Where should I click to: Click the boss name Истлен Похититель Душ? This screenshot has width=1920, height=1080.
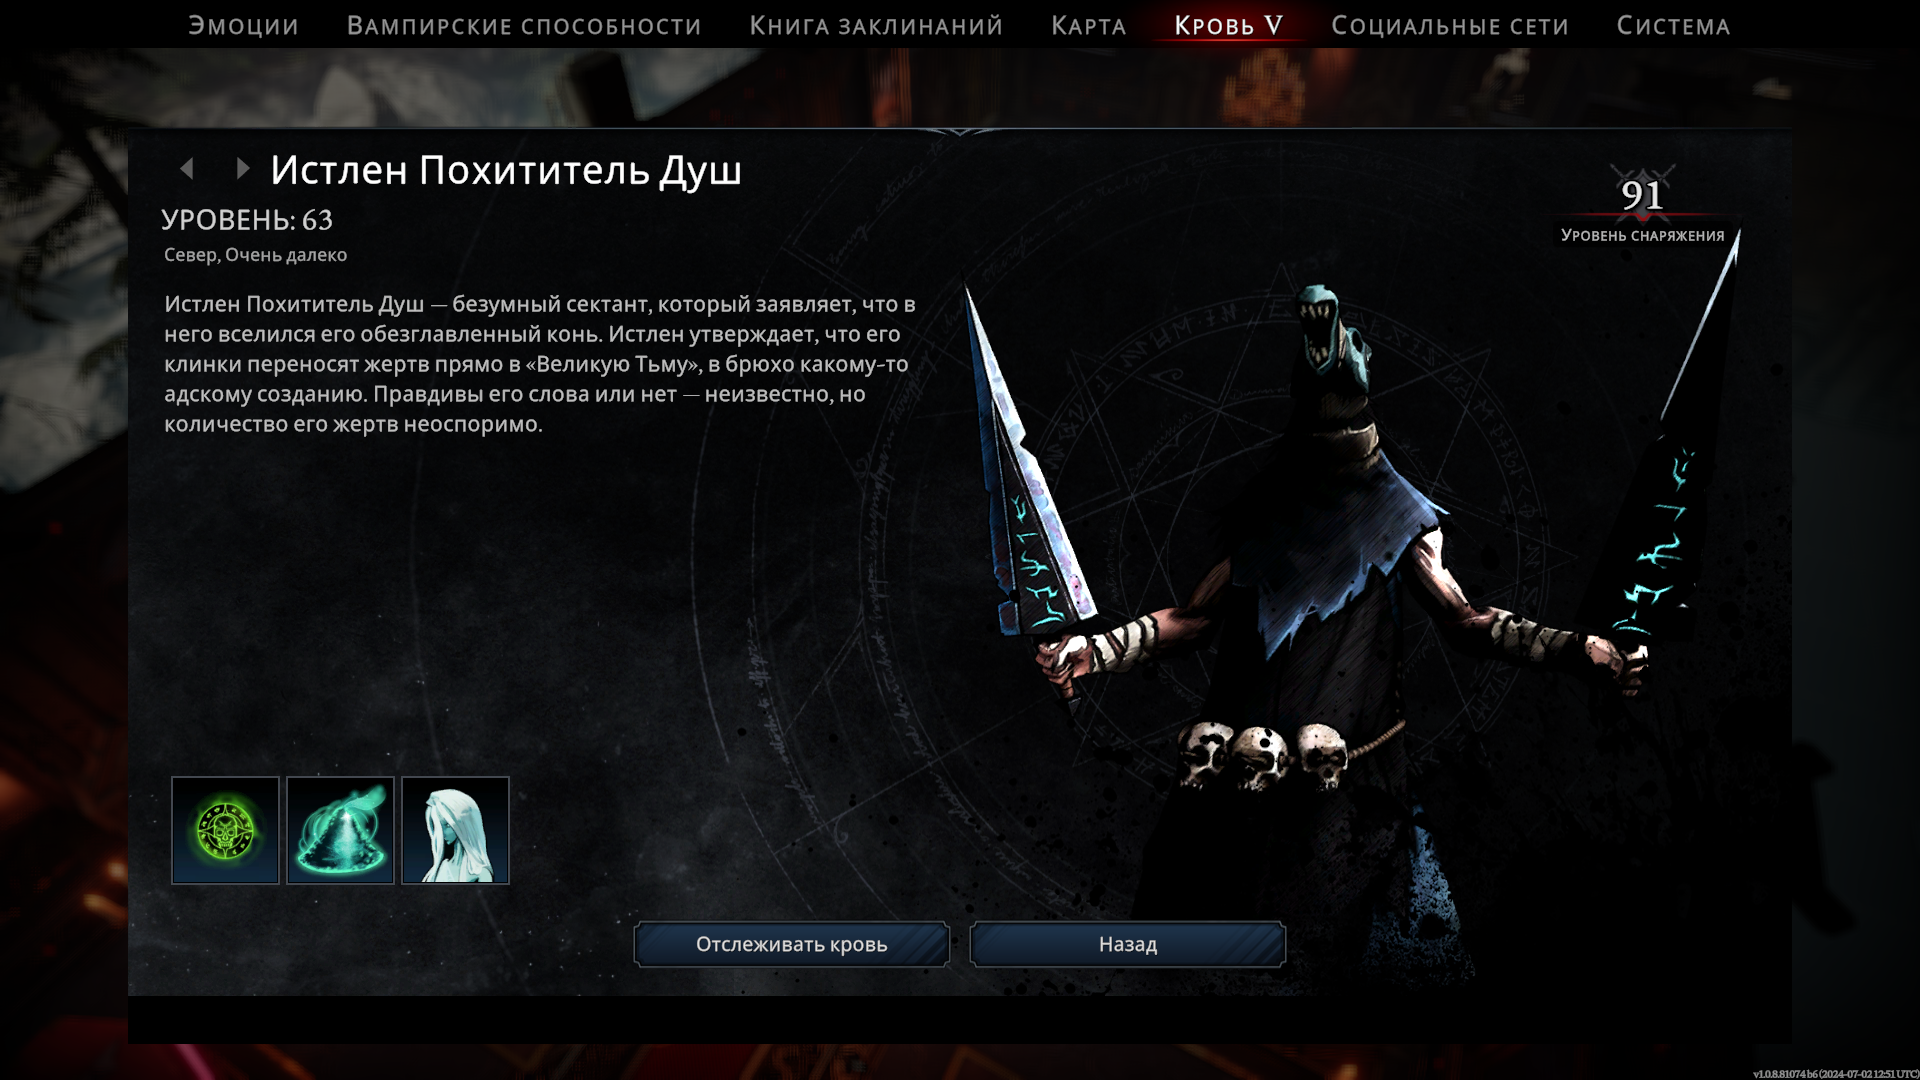click(506, 171)
